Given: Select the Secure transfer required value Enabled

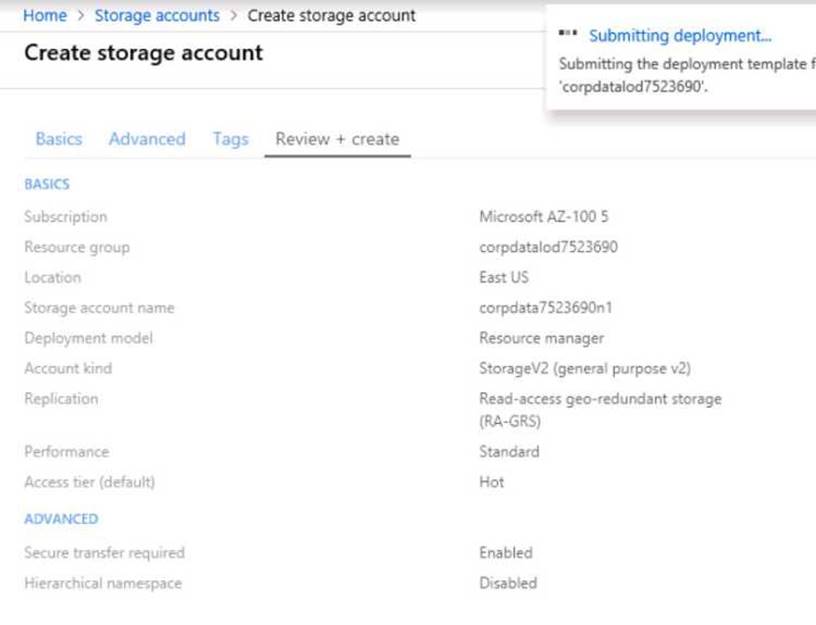Looking at the screenshot, I should [506, 553].
